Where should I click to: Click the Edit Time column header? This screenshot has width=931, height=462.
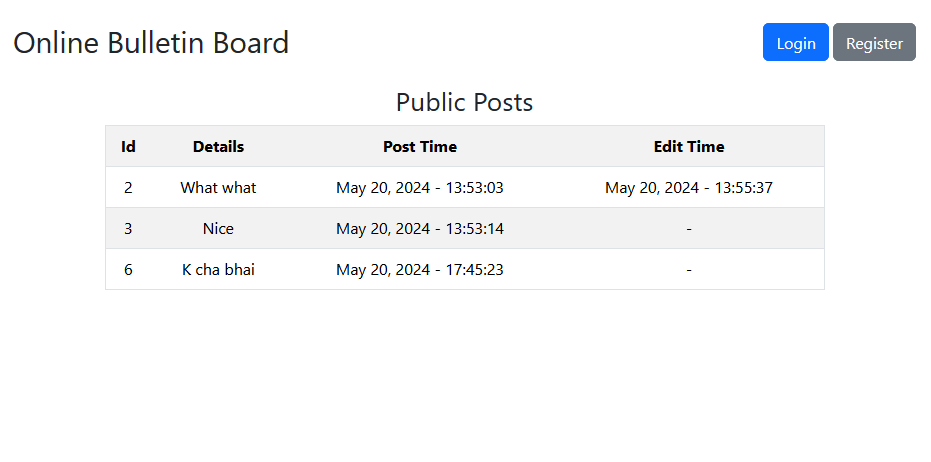click(689, 146)
